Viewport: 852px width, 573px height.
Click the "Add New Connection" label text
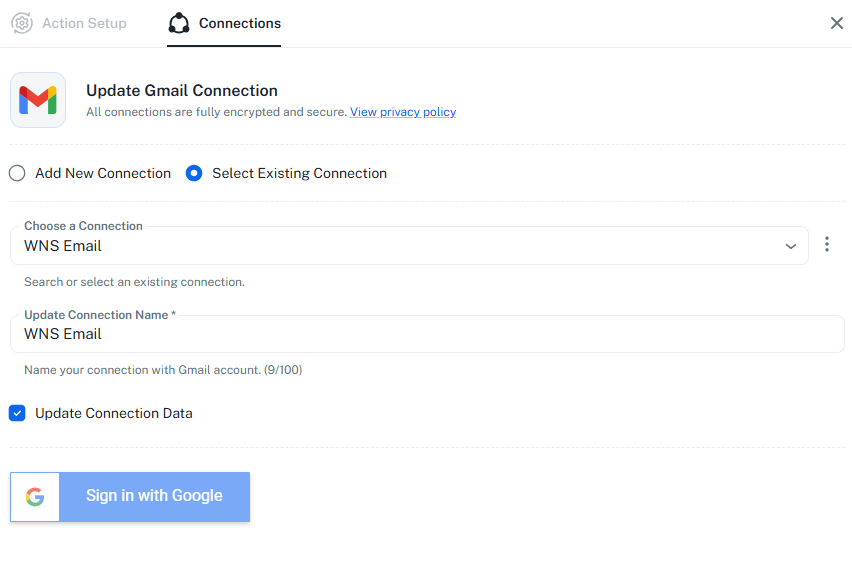[x=103, y=173]
